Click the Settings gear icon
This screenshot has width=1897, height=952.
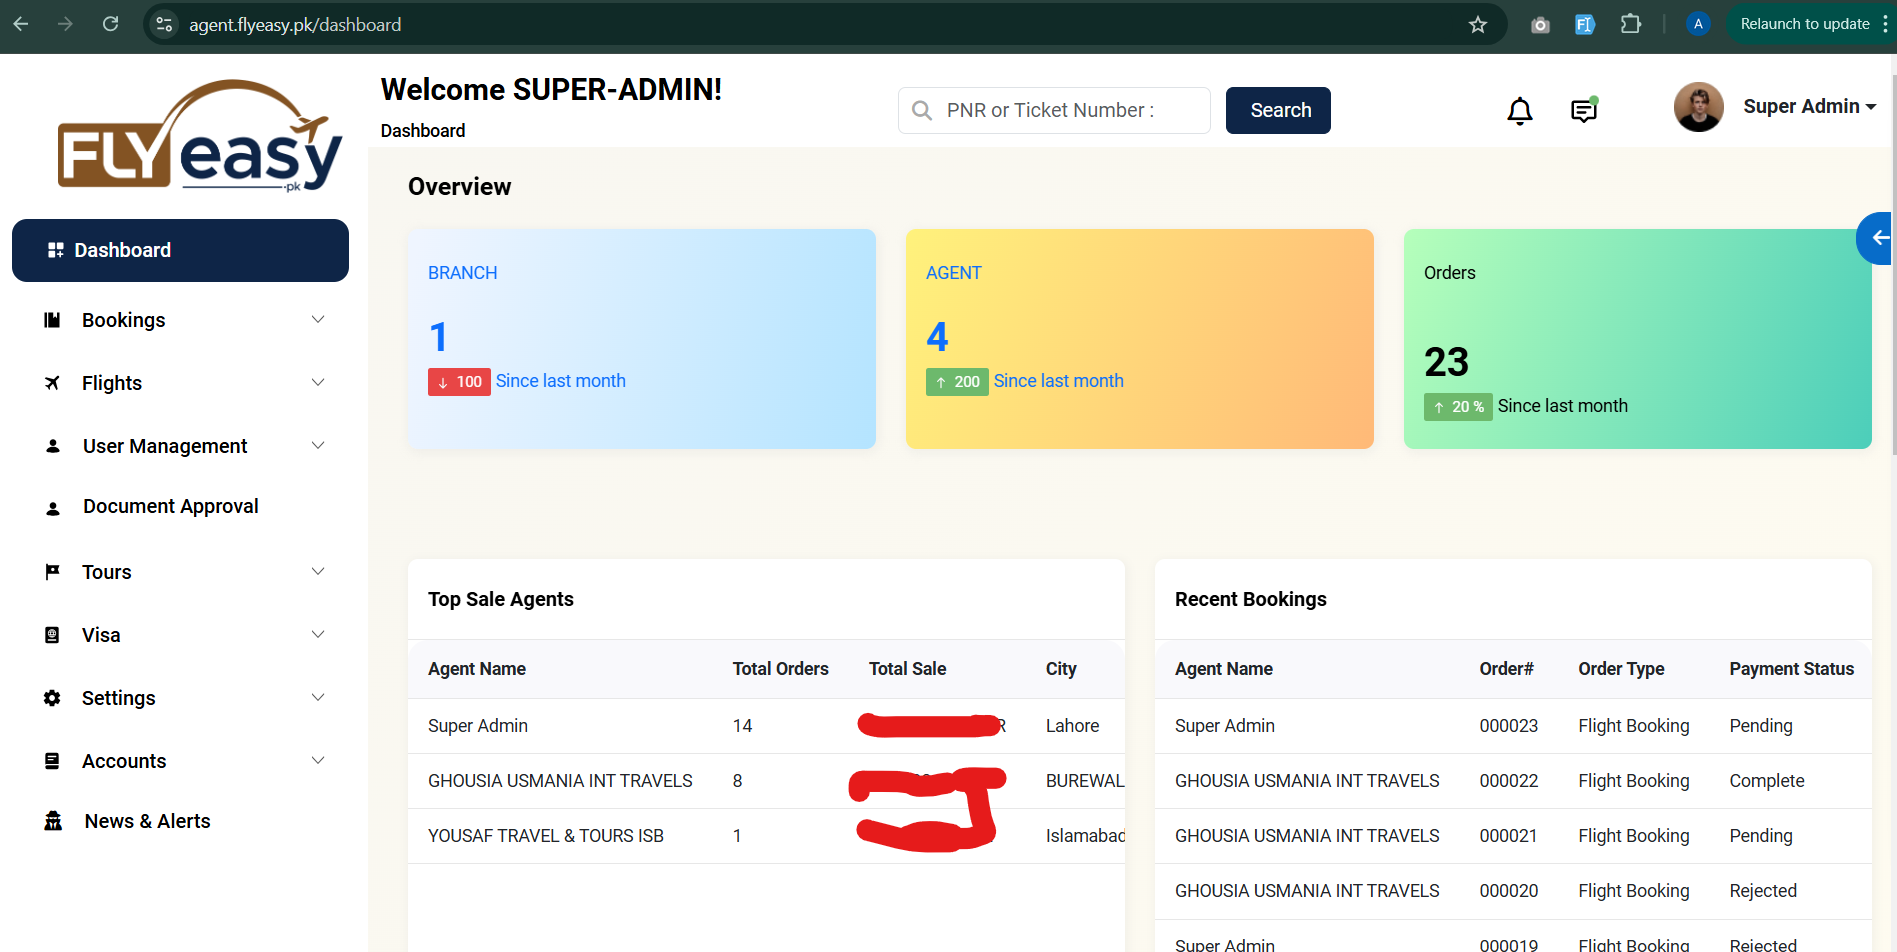pyautogui.click(x=52, y=698)
